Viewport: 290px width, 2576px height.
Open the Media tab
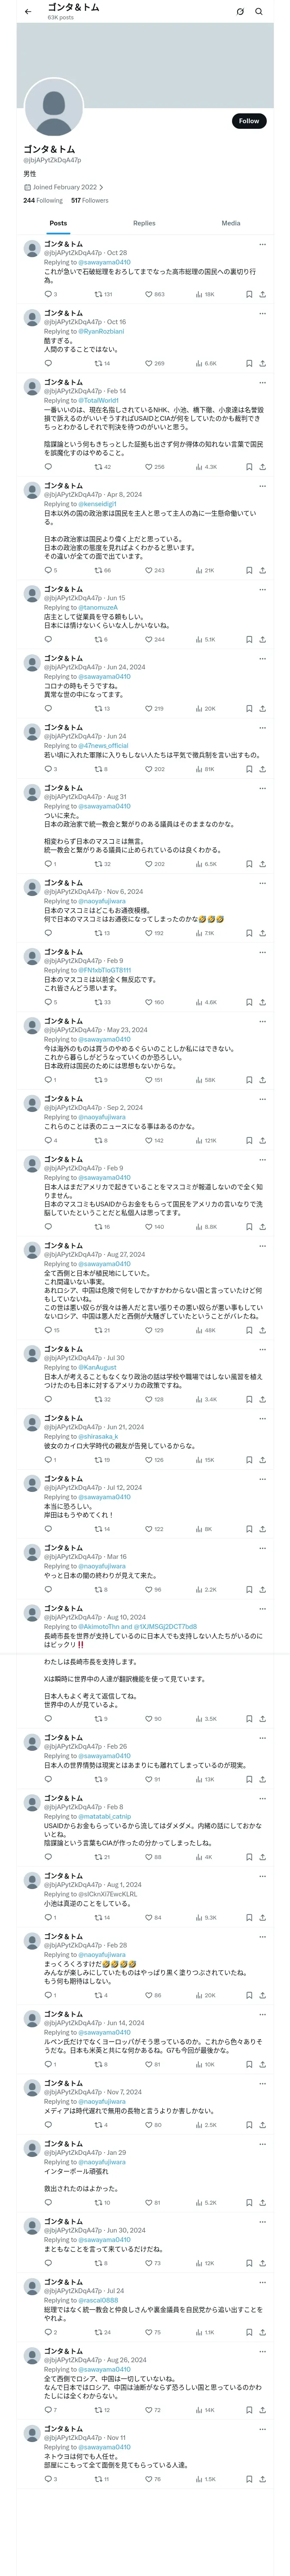[x=231, y=223]
